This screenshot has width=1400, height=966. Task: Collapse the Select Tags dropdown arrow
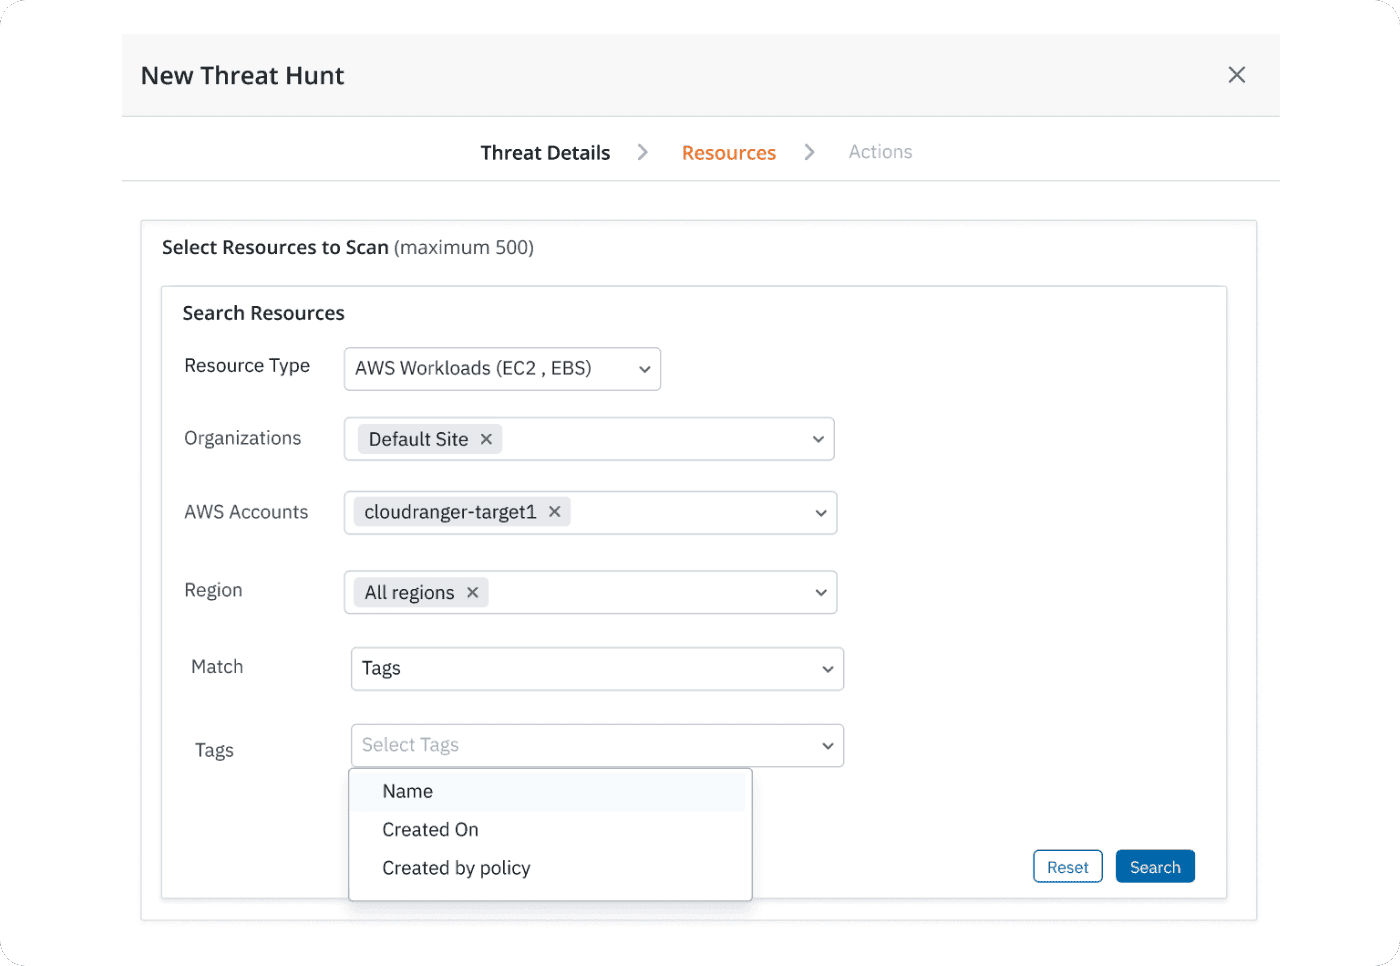click(827, 746)
